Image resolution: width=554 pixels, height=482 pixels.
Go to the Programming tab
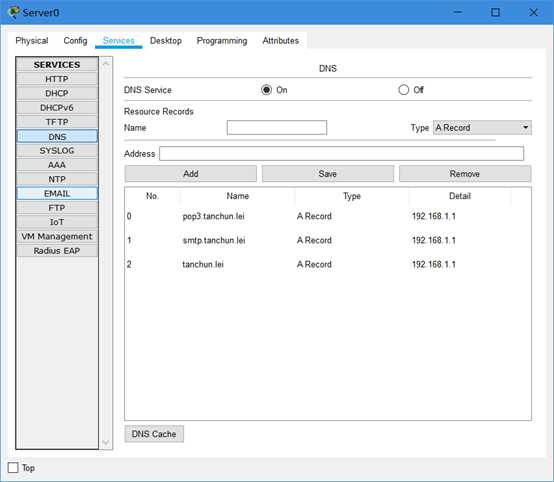tap(222, 41)
